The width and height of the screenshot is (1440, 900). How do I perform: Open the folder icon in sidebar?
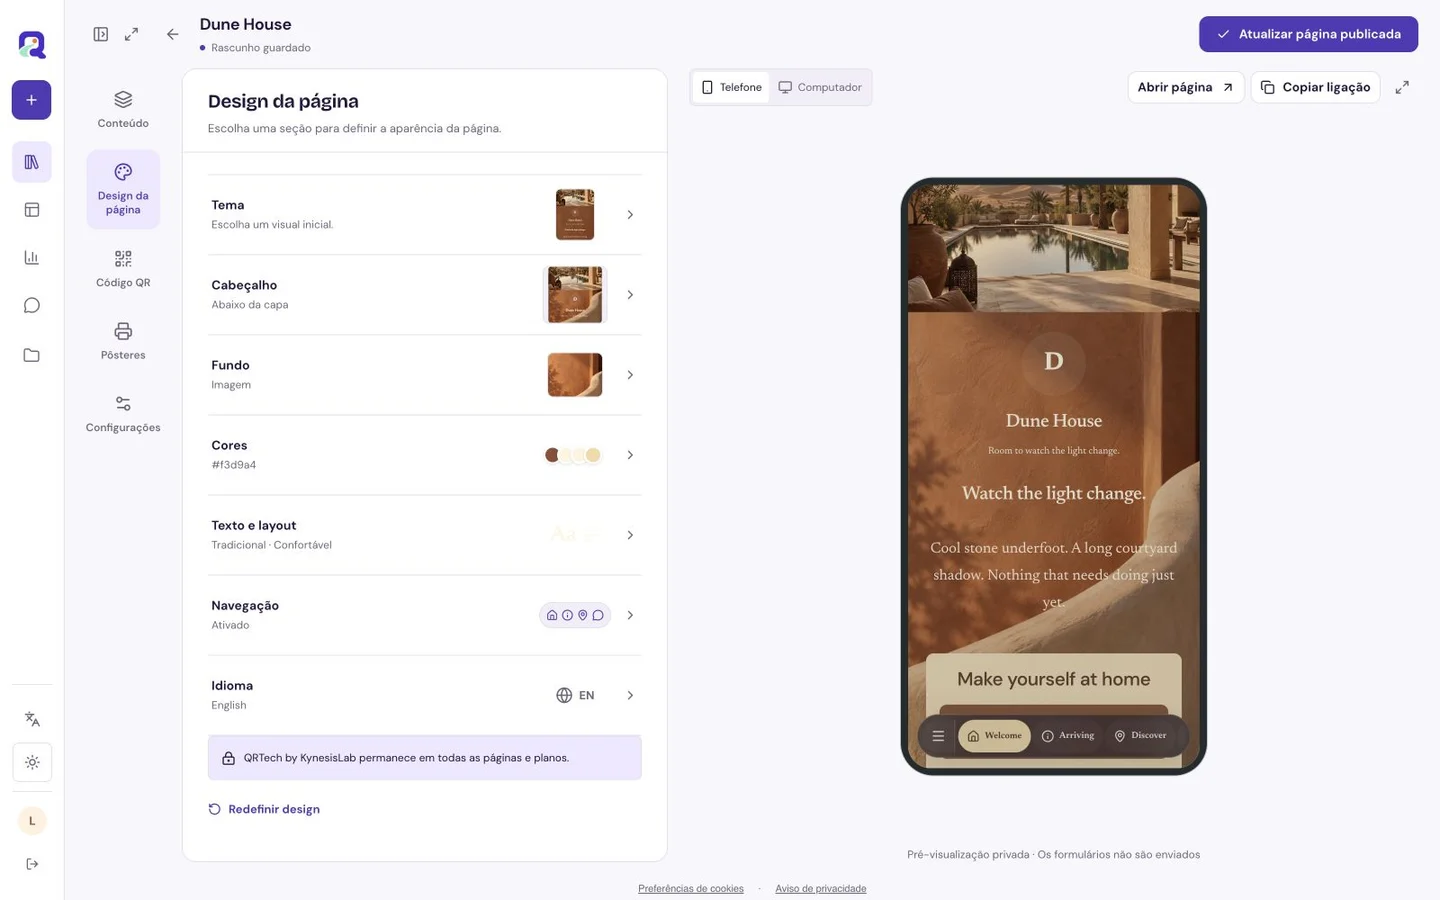(x=32, y=355)
